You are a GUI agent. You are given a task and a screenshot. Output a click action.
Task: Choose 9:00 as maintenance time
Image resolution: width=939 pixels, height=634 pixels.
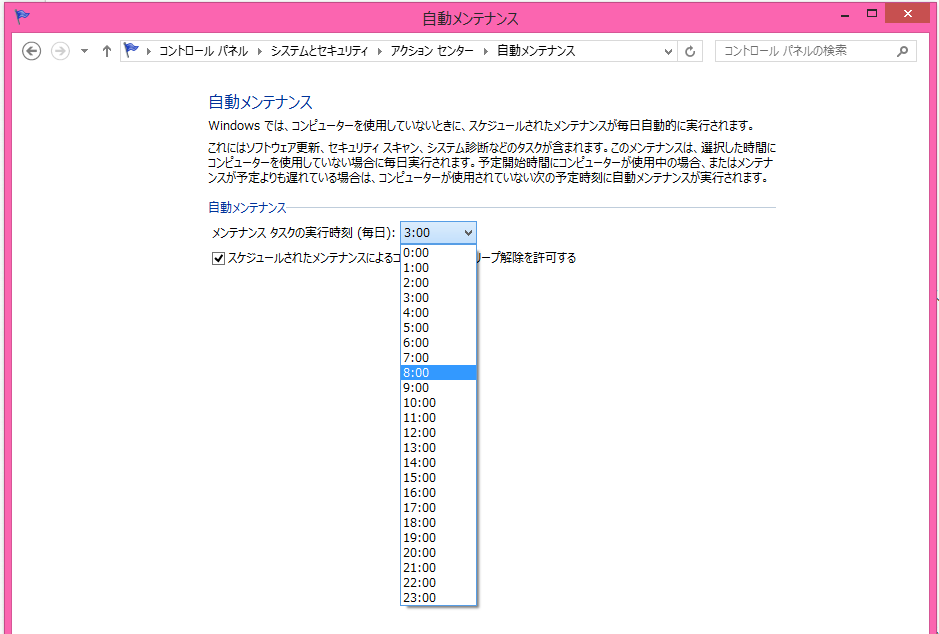(438, 387)
